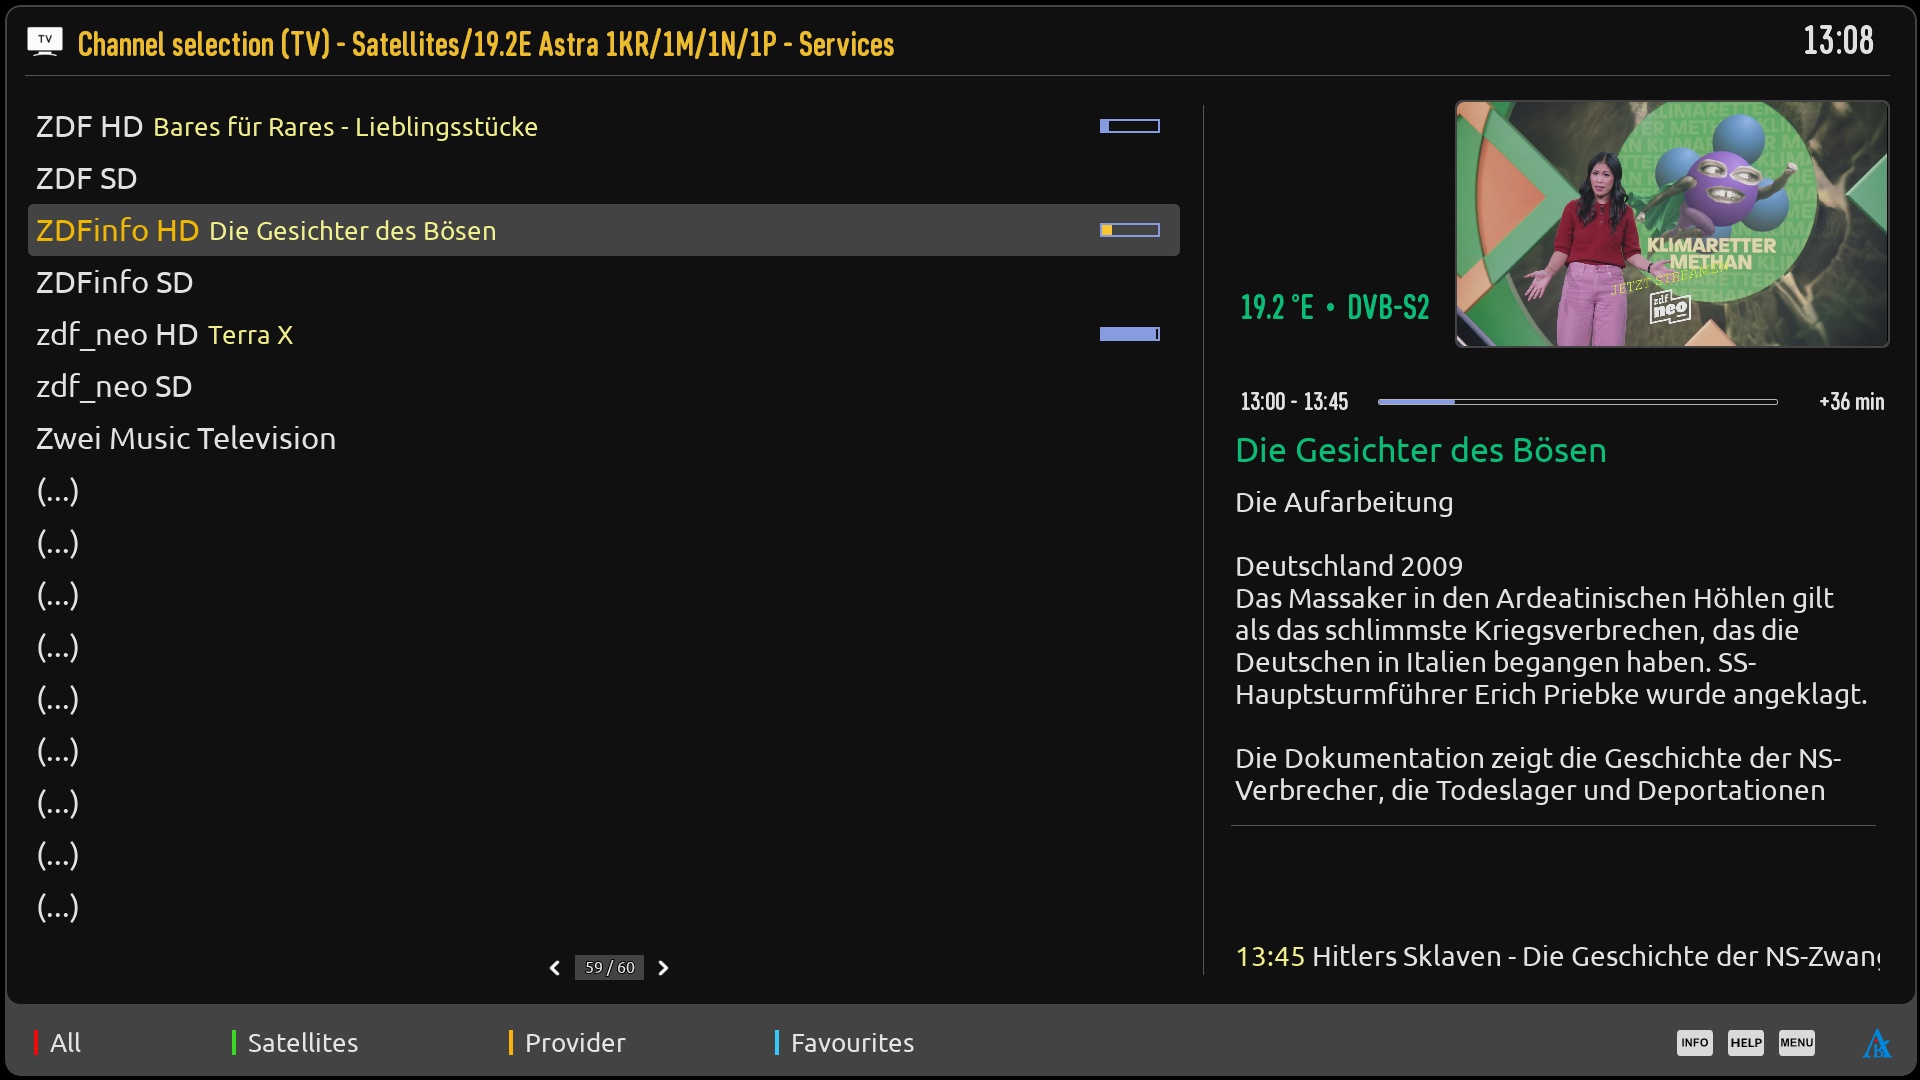Click the event progress bar 13:00-13:45
This screenshot has height=1080, width=1920.
(x=1577, y=402)
